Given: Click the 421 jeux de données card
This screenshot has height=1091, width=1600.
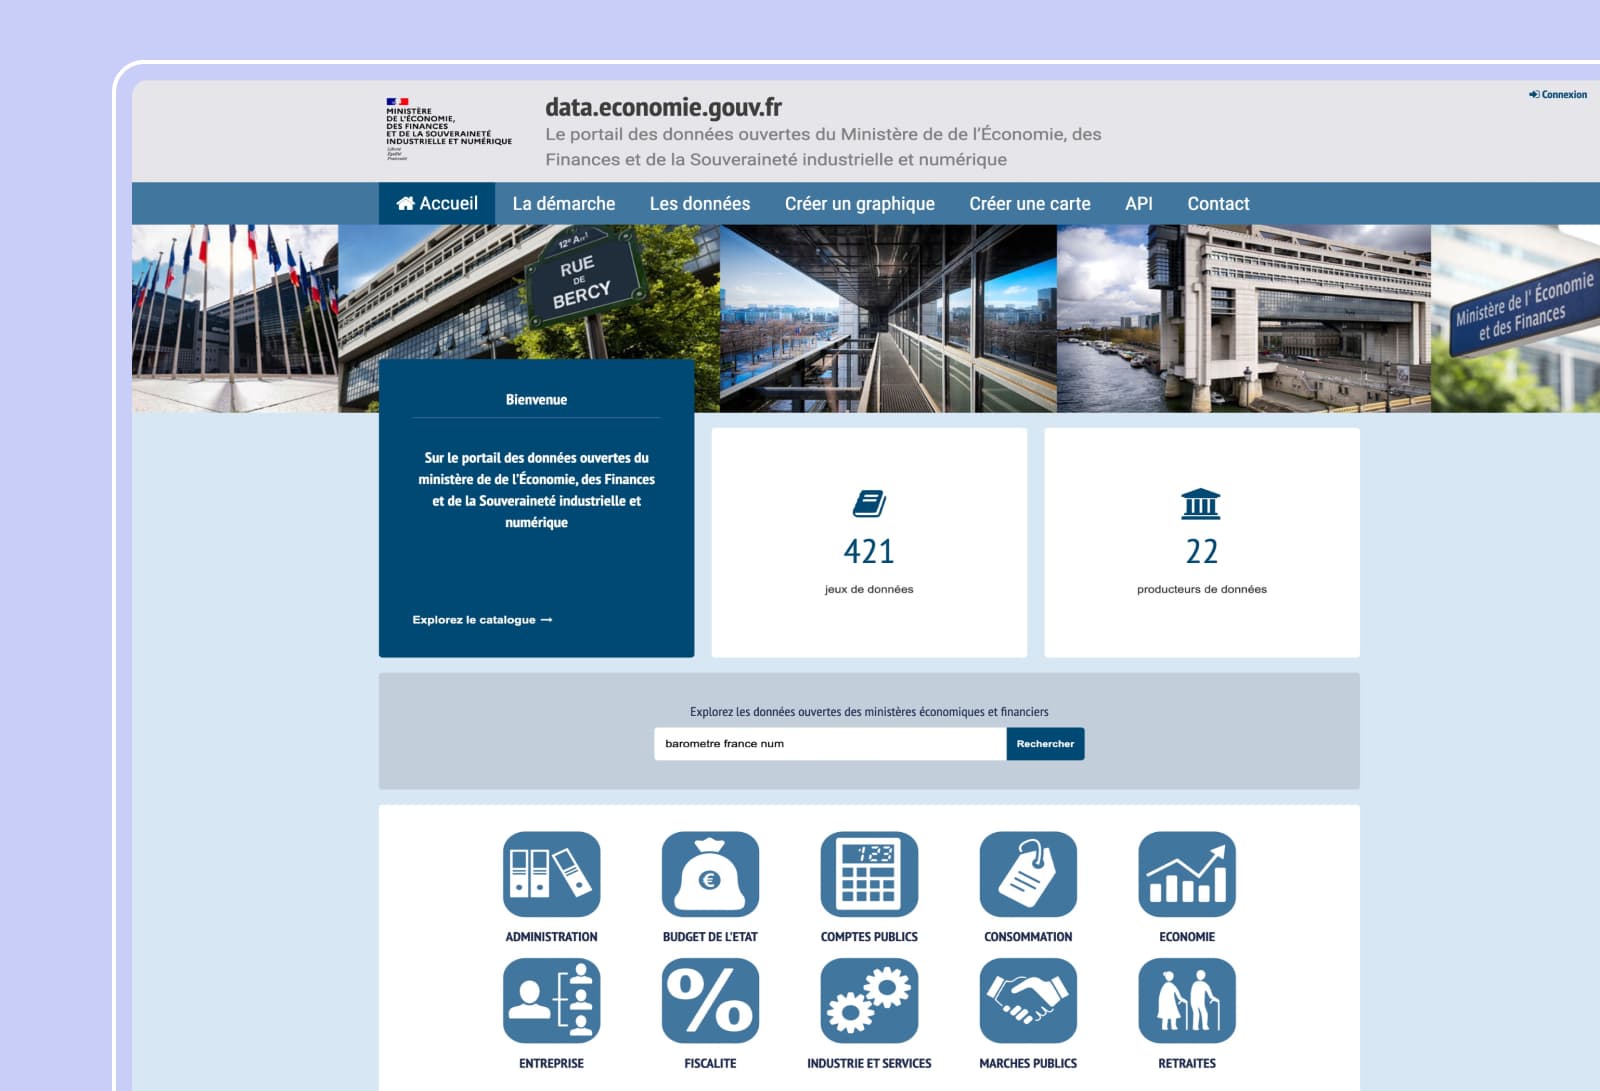Looking at the screenshot, I should (869, 543).
